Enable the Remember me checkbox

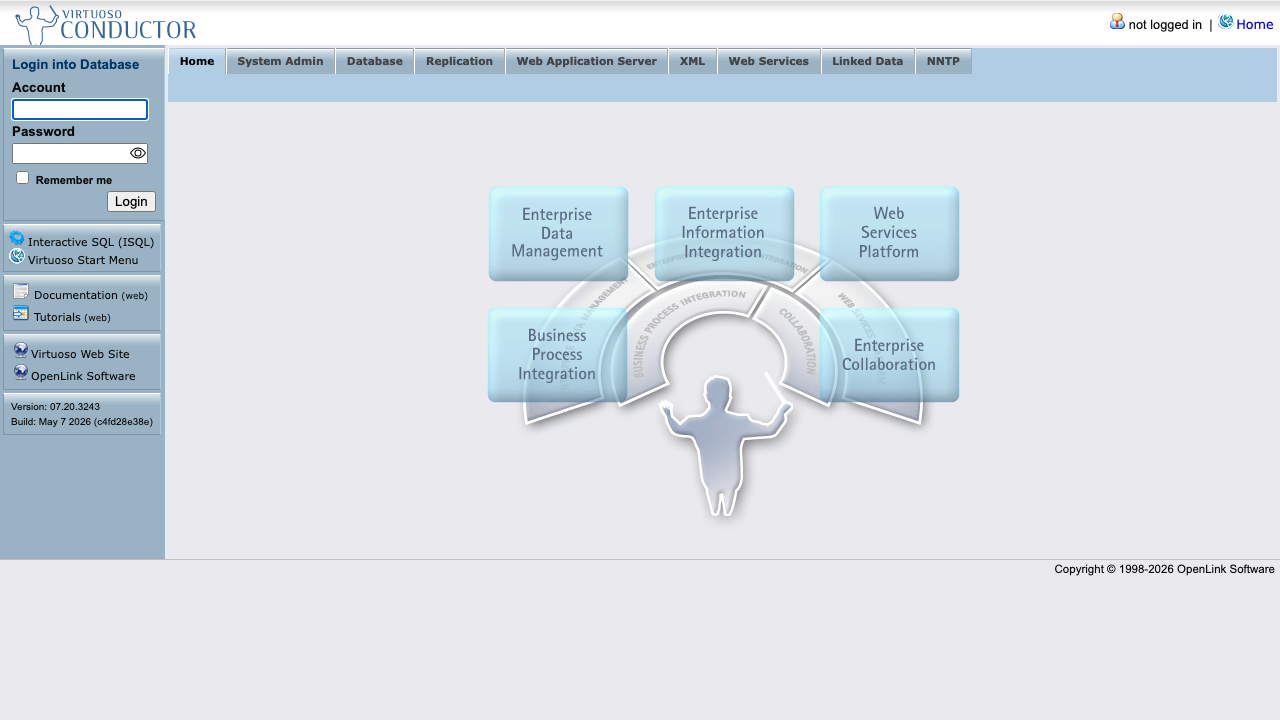point(23,177)
